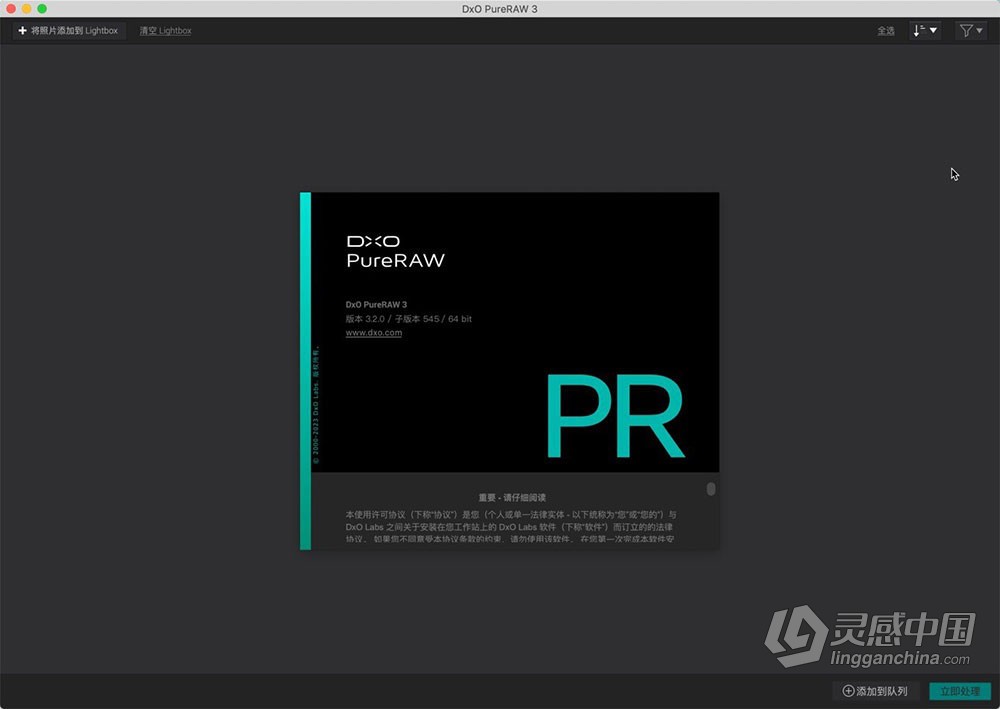Click the large PR emblem
The width and height of the screenshot is (1000, 709).
(x=615, y=416)
